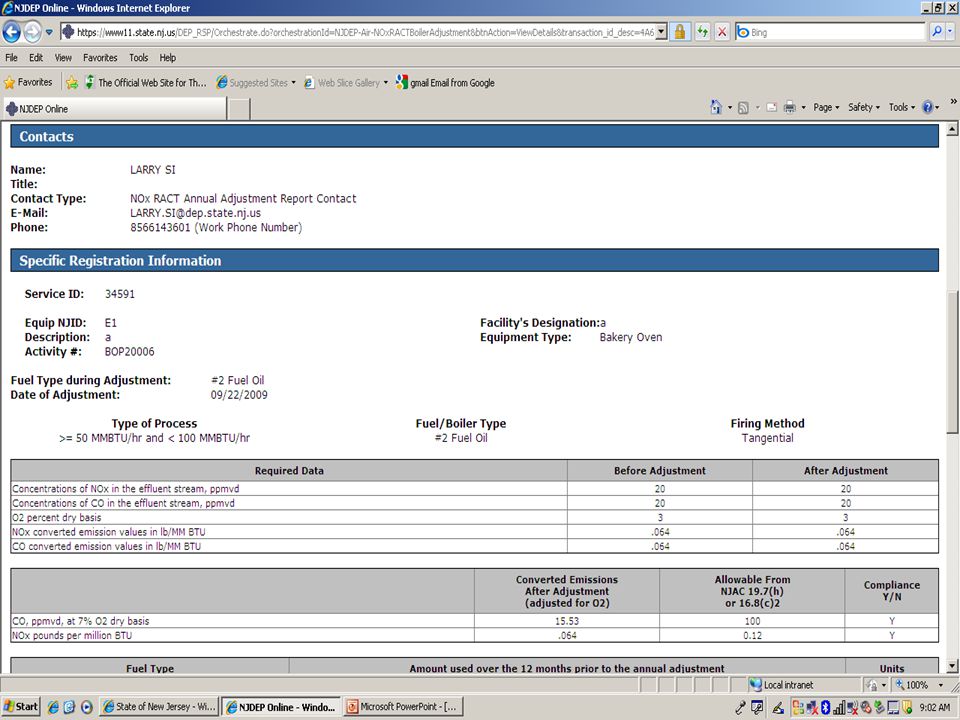Switch to Microsoft PowerPoint taskbar window
The width and height of the screenshot is (960, 720).
(403, 707)
